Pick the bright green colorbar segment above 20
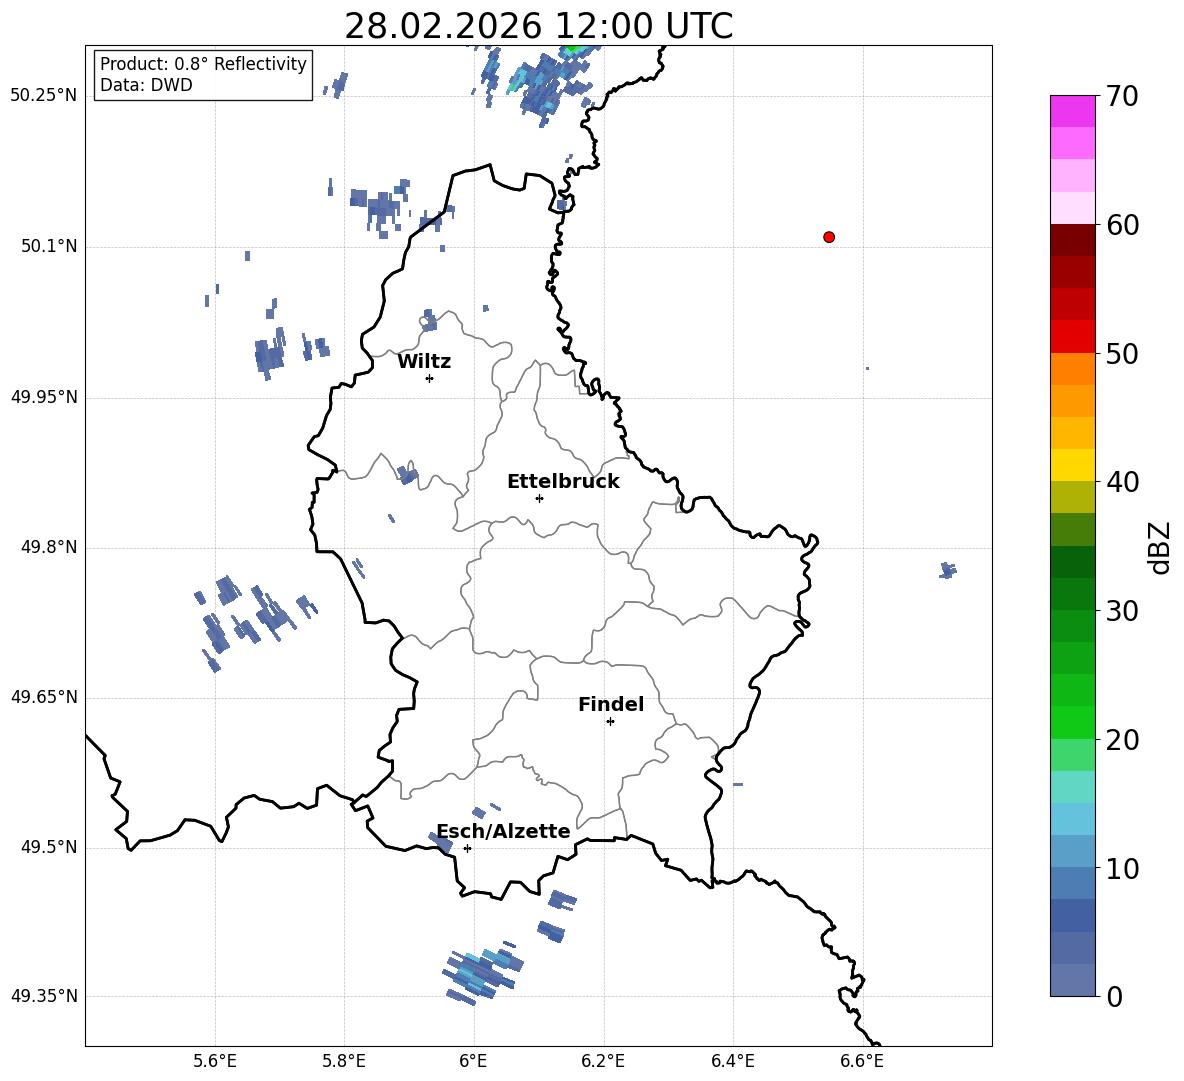1184x1081 pixels. pyautogui.click(x=1073, y=722)
